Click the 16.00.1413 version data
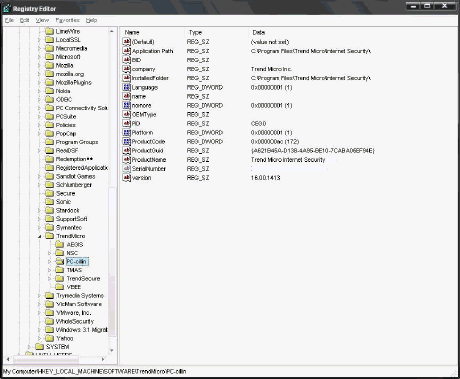The width and height of the screenshot is (460, 379). coord(265,178)
